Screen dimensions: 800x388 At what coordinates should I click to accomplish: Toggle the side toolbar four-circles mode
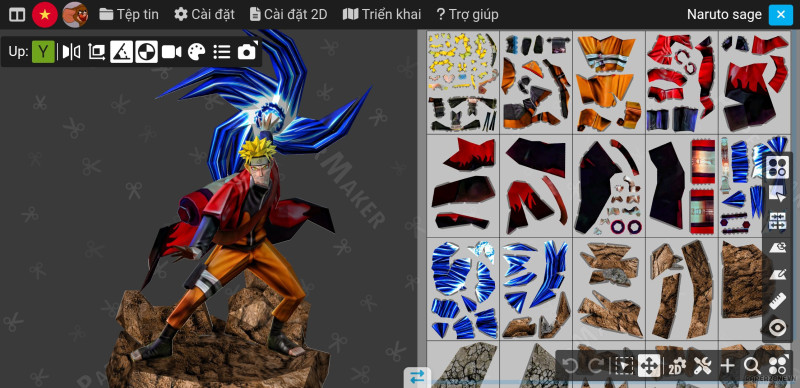coord(778,167)
